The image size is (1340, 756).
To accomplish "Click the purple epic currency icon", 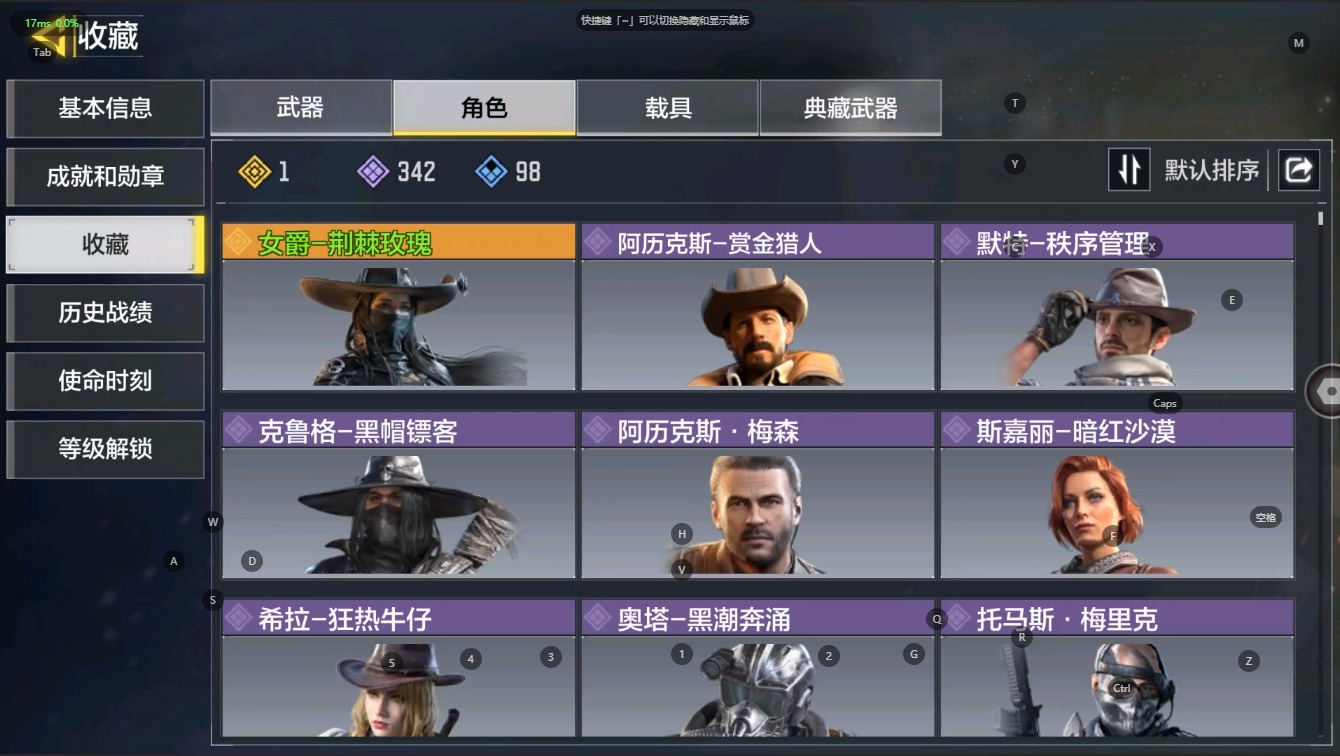I will click(373, 172).
